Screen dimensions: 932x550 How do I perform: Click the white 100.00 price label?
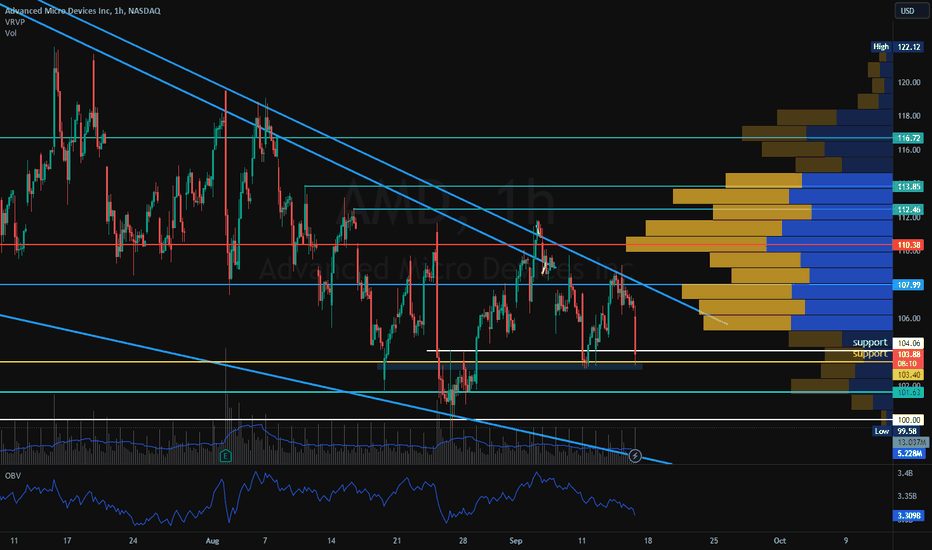tap(909, 420)
